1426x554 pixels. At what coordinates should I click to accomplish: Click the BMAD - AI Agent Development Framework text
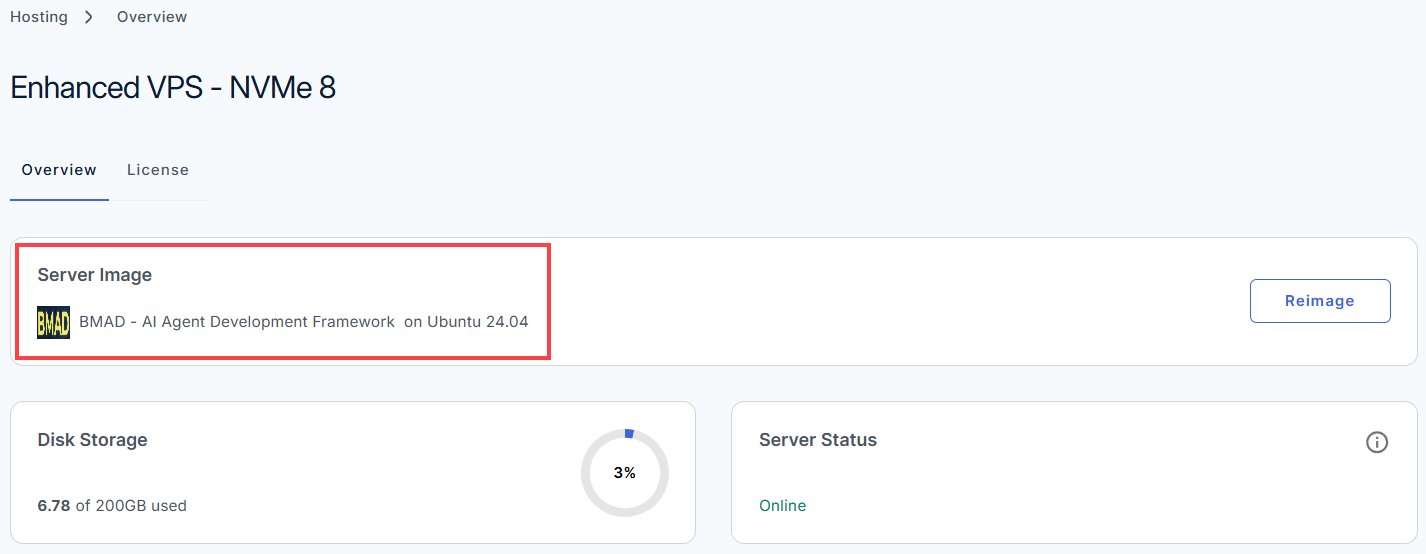pyautogui.click(x=237, y=322)
